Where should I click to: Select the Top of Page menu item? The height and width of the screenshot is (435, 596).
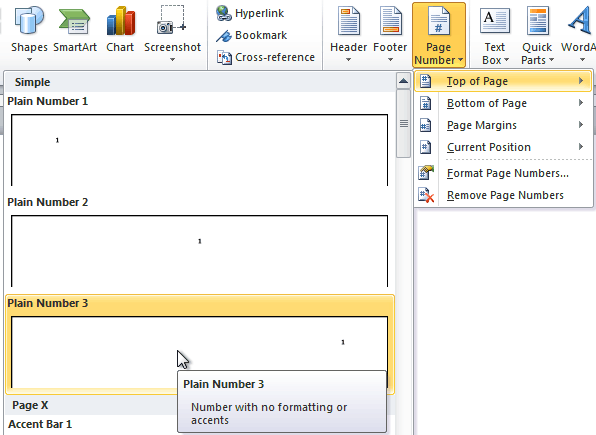pos(503,81)
